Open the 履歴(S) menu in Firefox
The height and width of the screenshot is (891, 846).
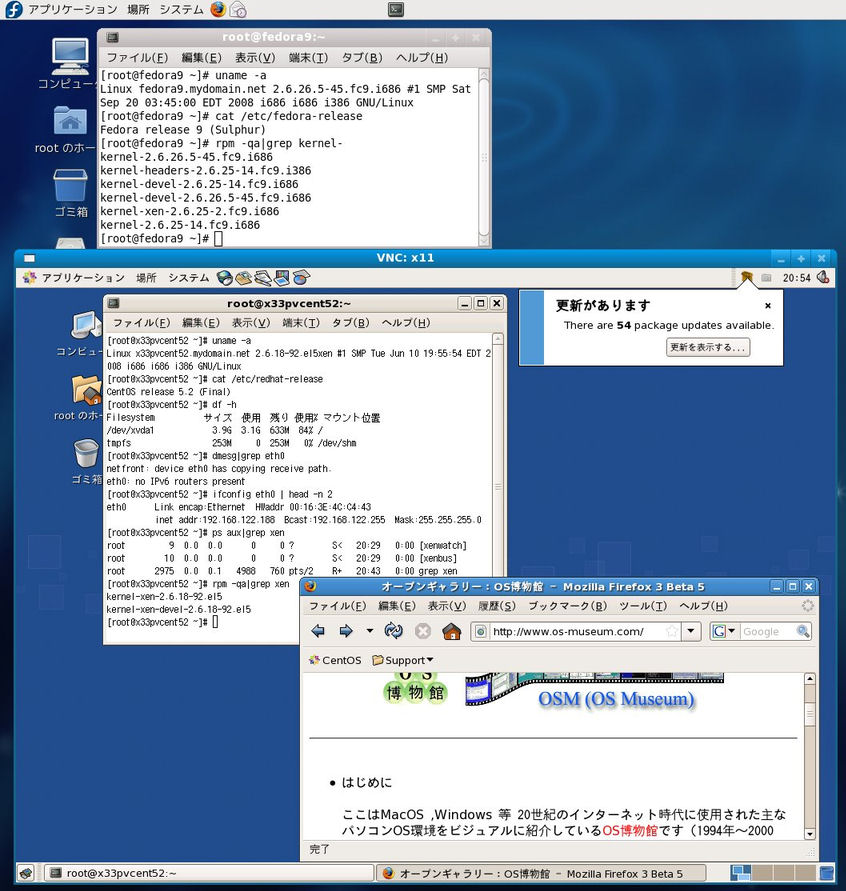pos(497,606)
